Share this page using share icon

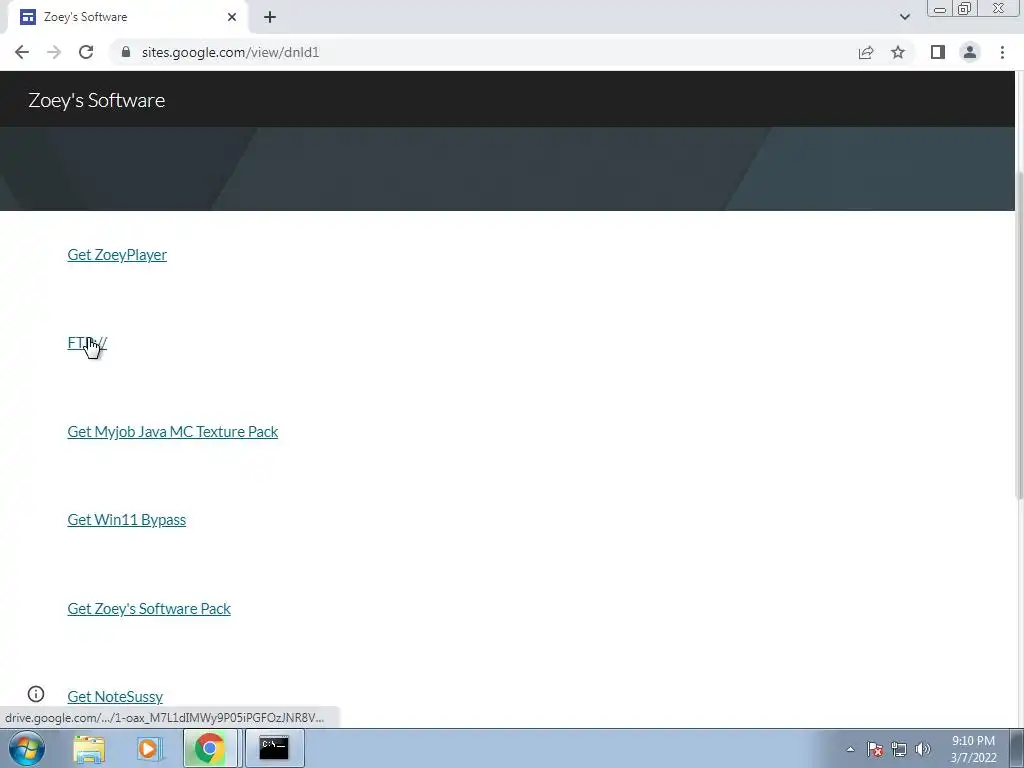(866, 52)
